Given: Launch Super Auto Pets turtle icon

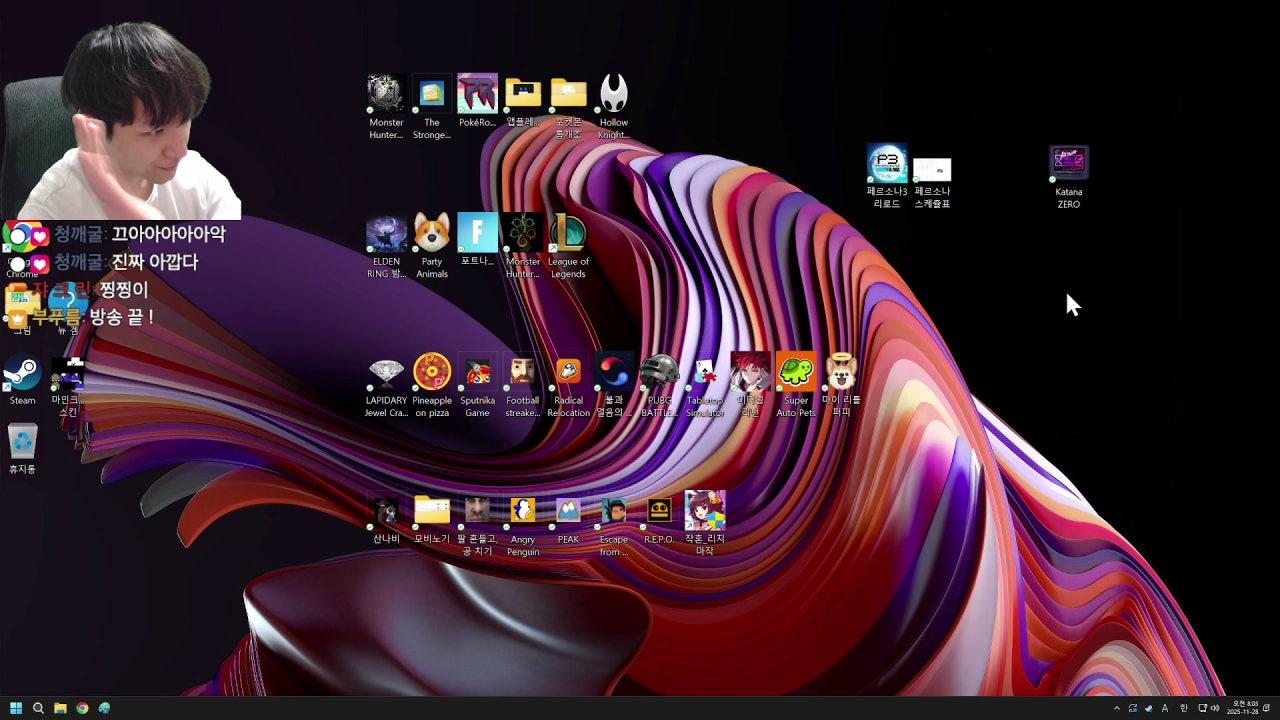Looking at the screenshot, I should coord(796,372).
